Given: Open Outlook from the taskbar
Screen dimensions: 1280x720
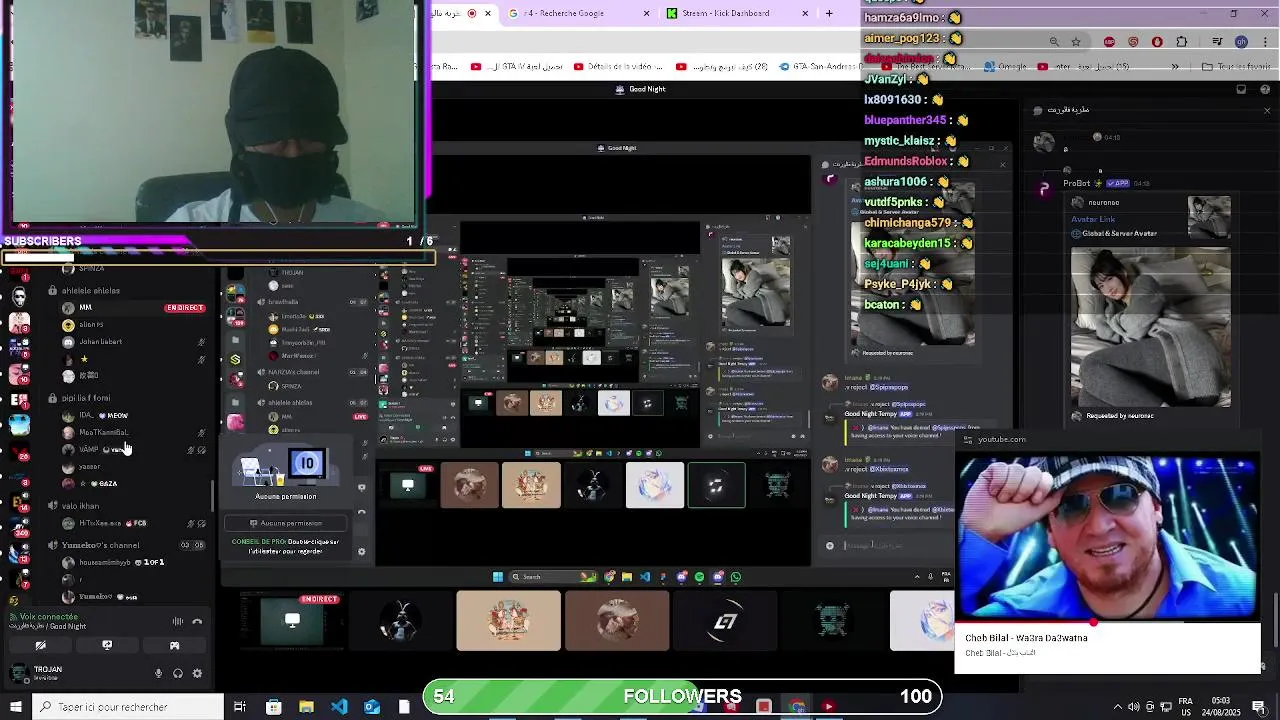Looking at the screenshot, I should tap(372, 707).
